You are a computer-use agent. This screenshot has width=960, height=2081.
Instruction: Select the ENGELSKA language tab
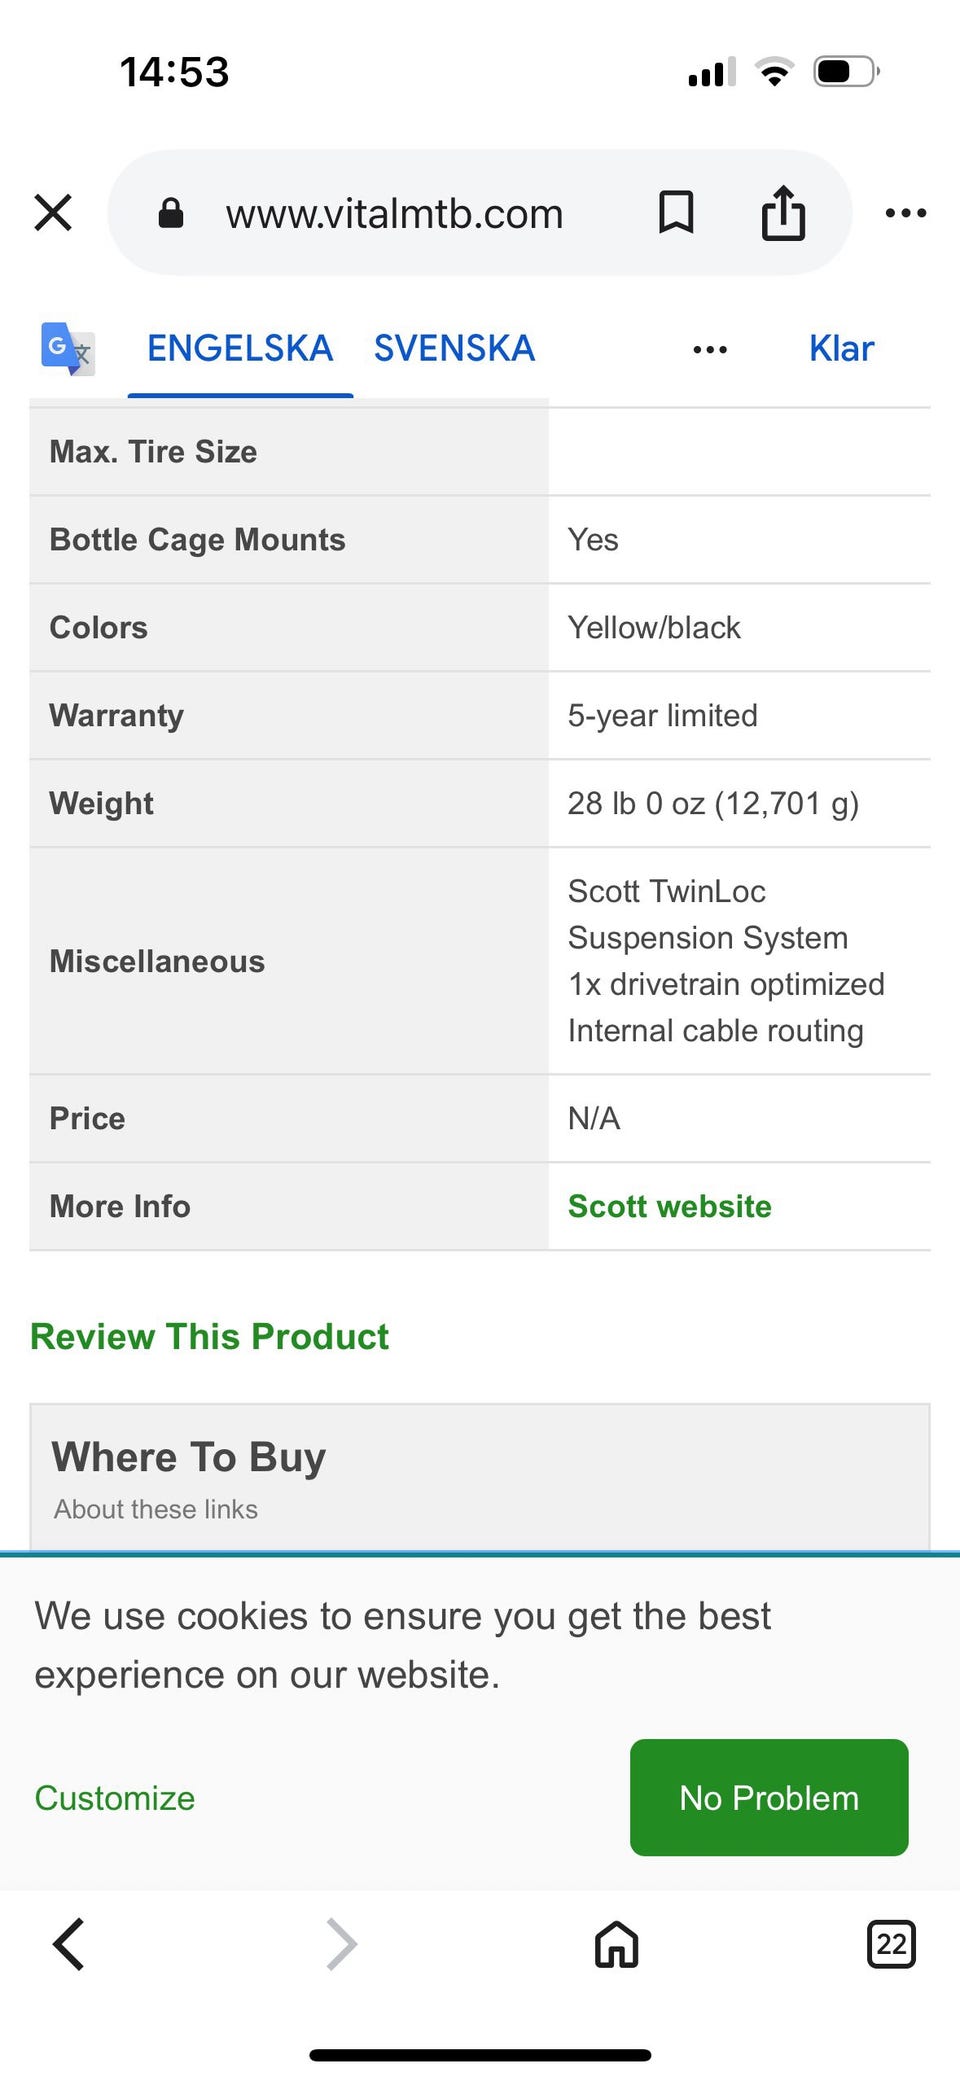point(240,349)
